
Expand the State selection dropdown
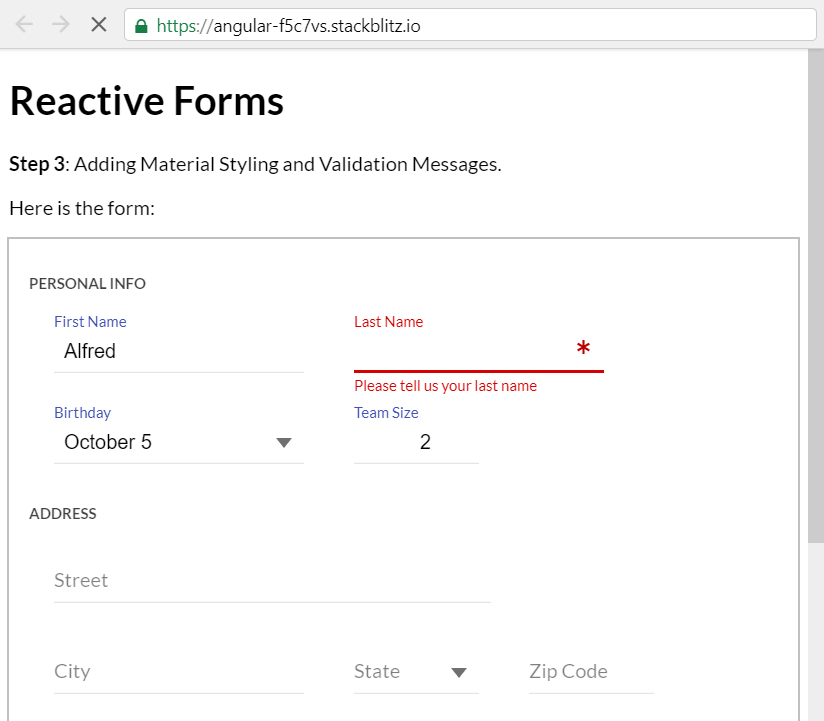460,672
